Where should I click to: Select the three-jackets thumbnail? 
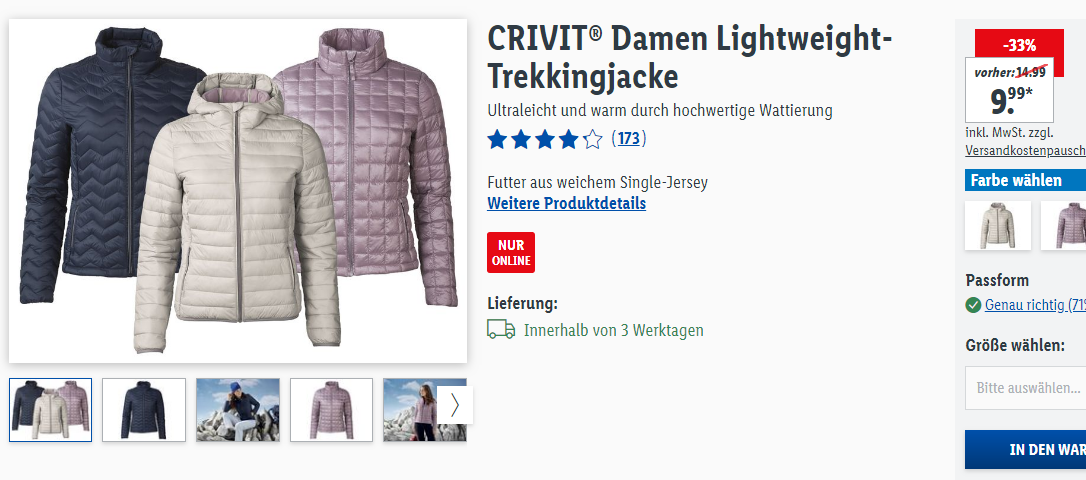click(x=51, y=410)
